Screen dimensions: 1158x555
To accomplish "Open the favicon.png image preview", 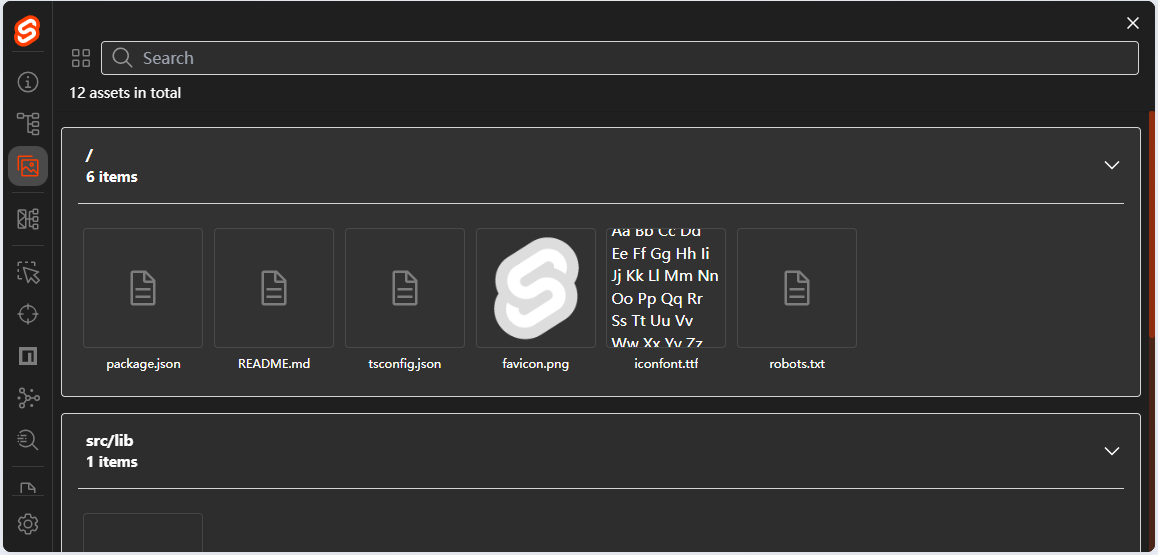I will coord(535,288).
